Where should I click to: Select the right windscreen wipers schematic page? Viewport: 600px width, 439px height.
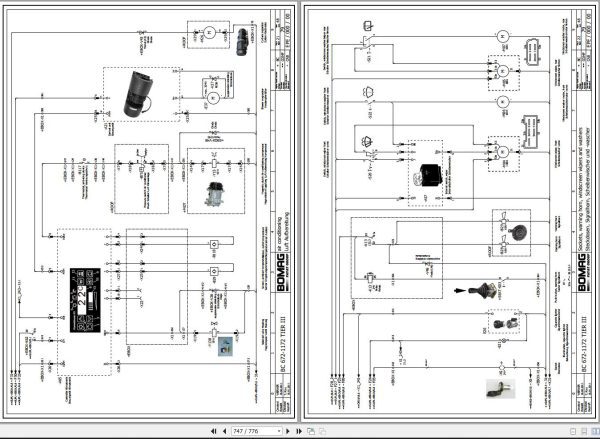tap(450, 211)
